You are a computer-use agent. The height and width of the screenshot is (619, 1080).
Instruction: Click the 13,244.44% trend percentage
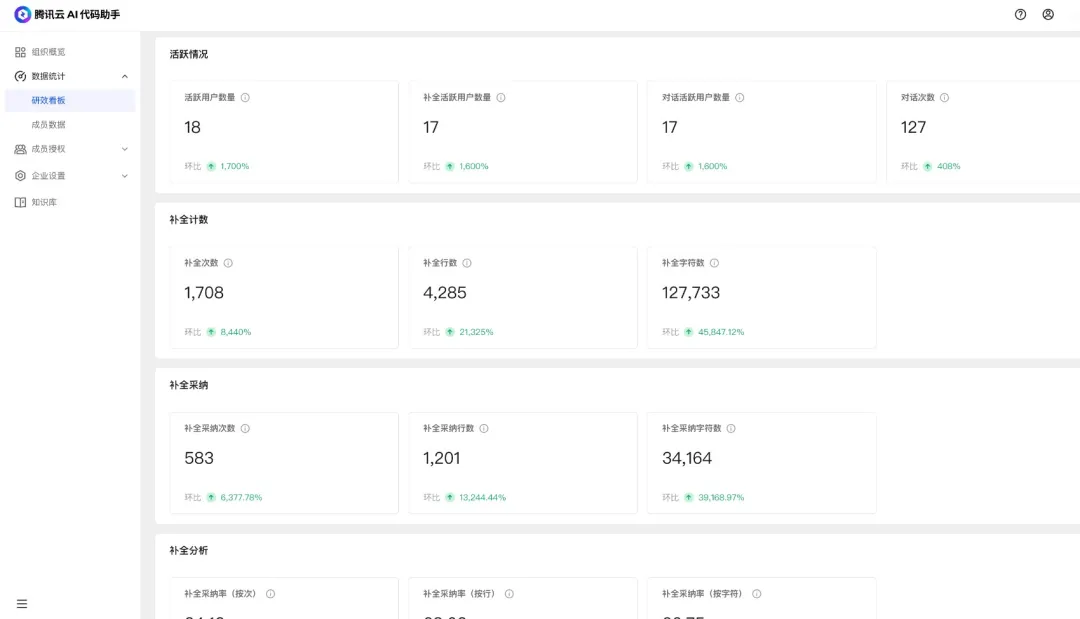(482, 497)
